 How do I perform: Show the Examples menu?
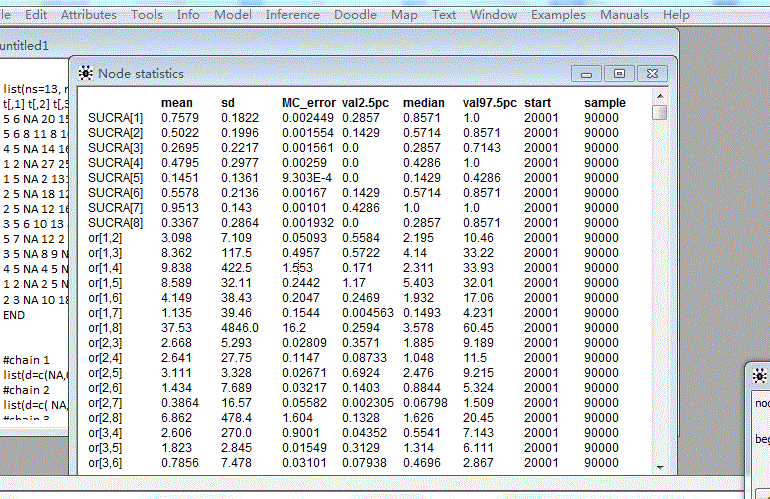(x=559, y=15)
